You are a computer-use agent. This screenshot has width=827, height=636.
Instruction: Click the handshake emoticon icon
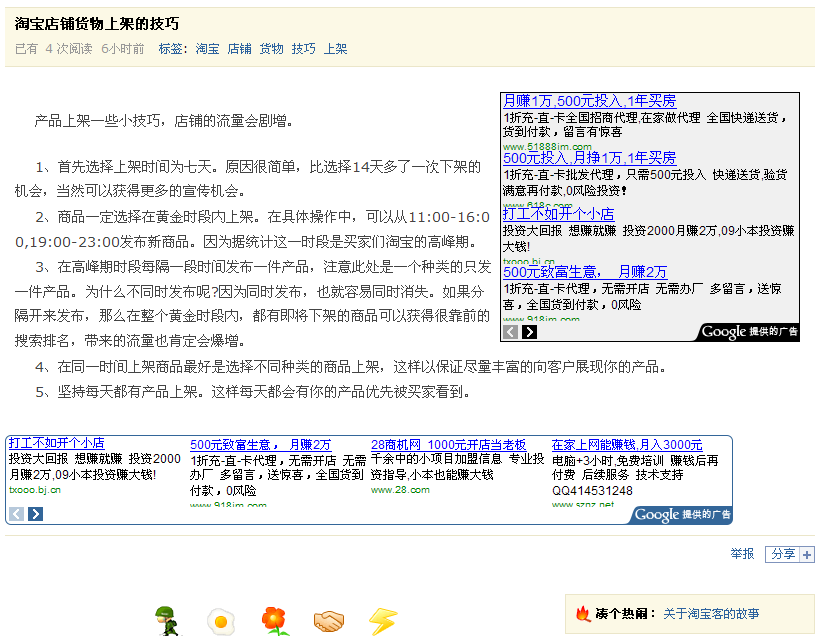(329, 621)
